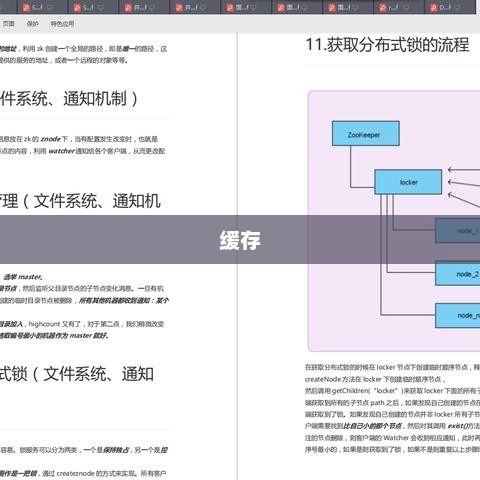Click the ZooKeeper box in the diagram
The height and width of the screenshot is (480, 480).
click(366, 133)
